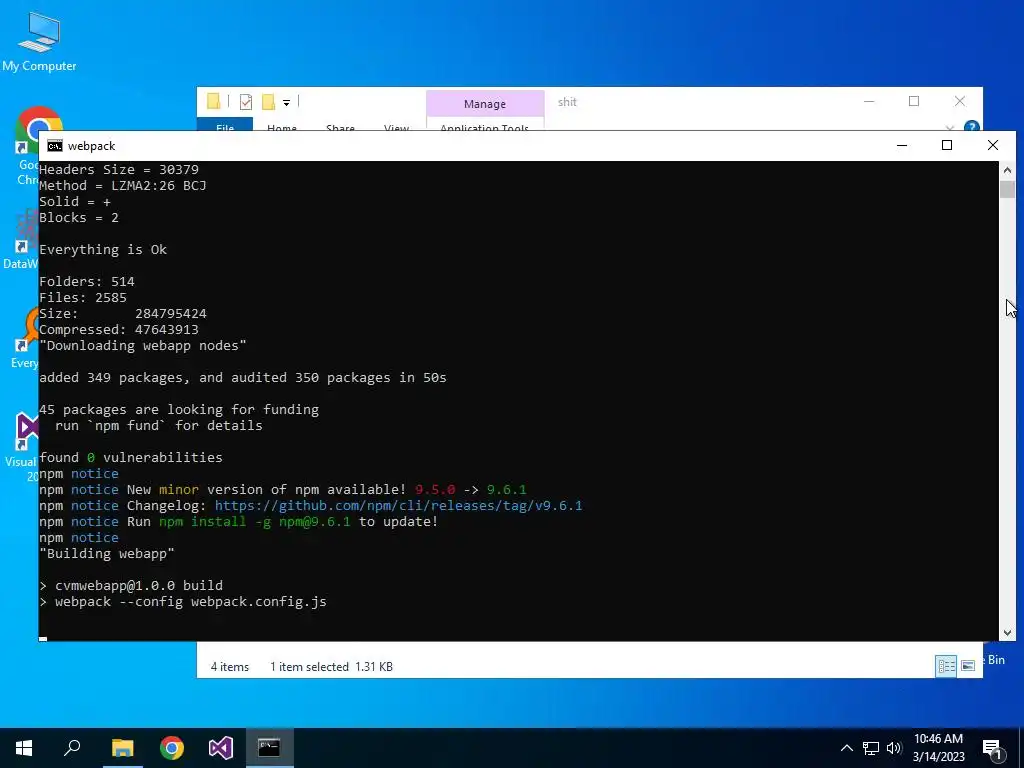Image resolution: width=1024 pixels, height=768 pixels.
Task: Click the Properties checkmark icon in Explorer toolbar
Action: click(x=246, y=102)
